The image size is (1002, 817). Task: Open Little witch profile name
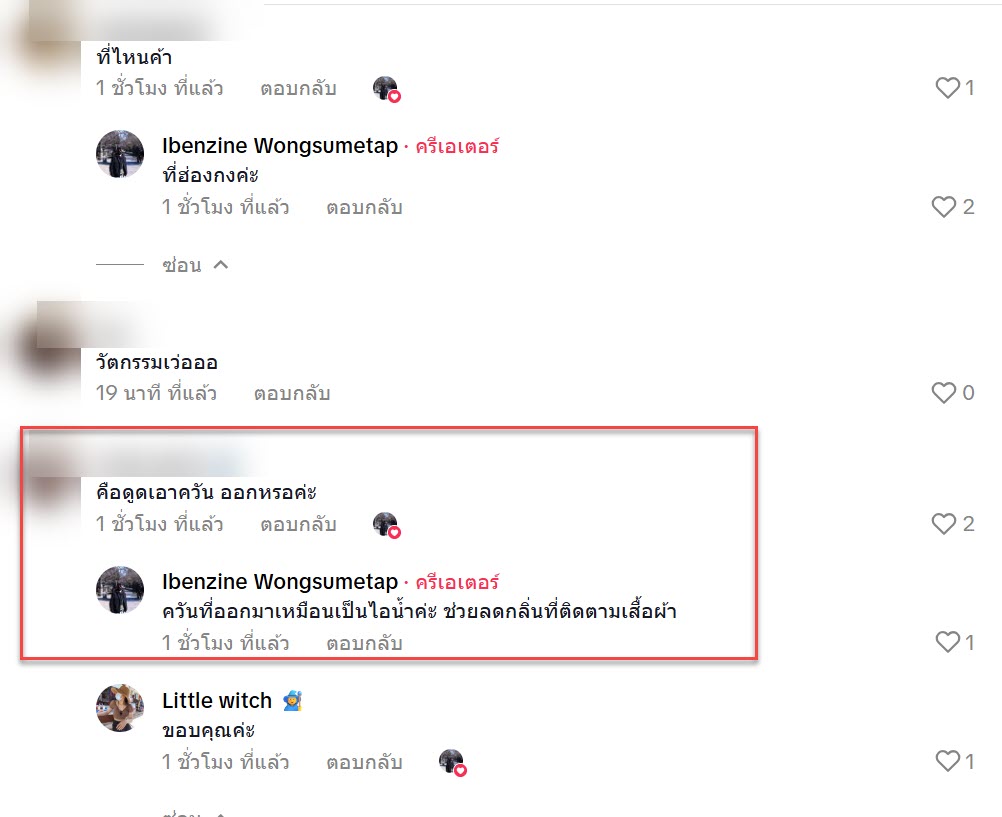click(x=217, y=701)
